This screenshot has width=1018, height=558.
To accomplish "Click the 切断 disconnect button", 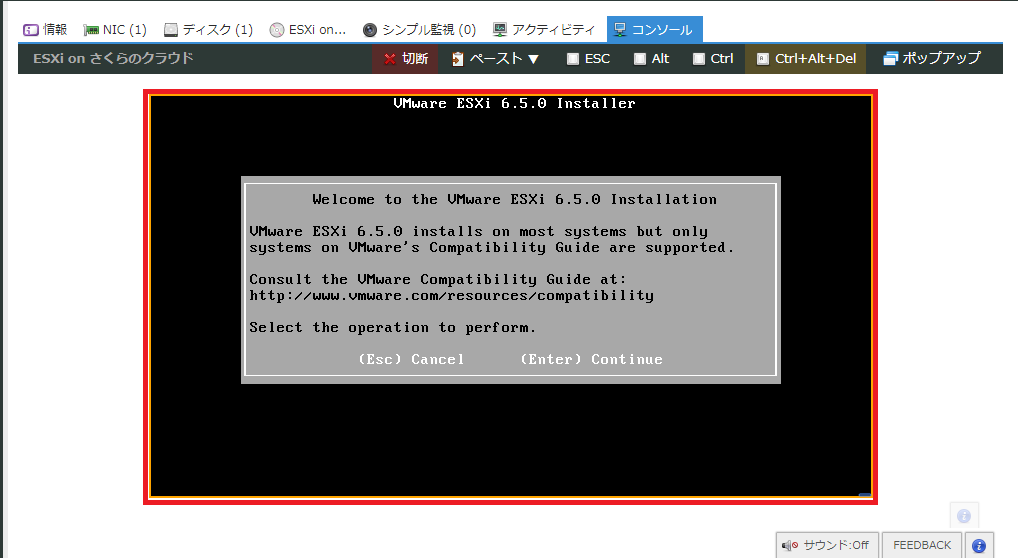I will [x=406, y=59].
